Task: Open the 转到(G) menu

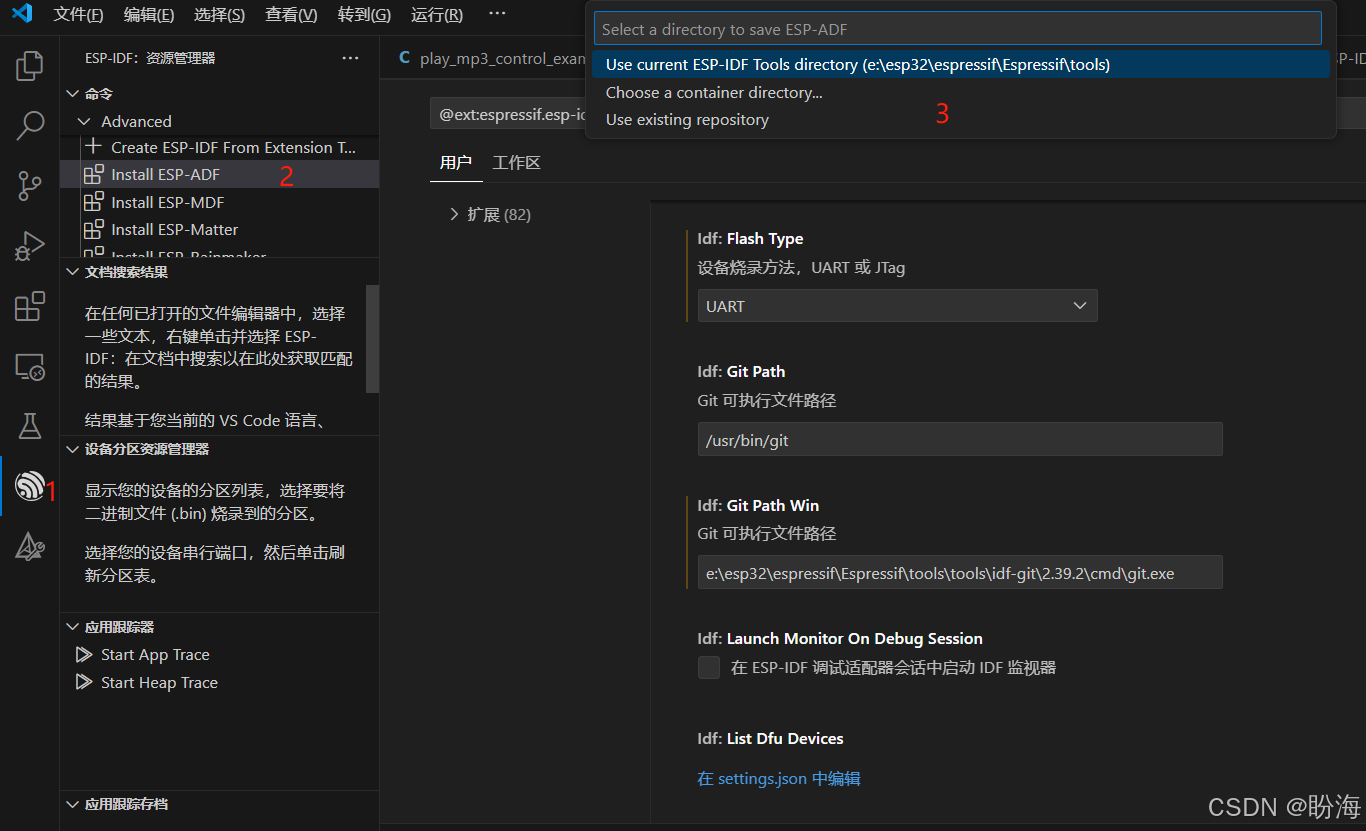Action: pos(365,15)
